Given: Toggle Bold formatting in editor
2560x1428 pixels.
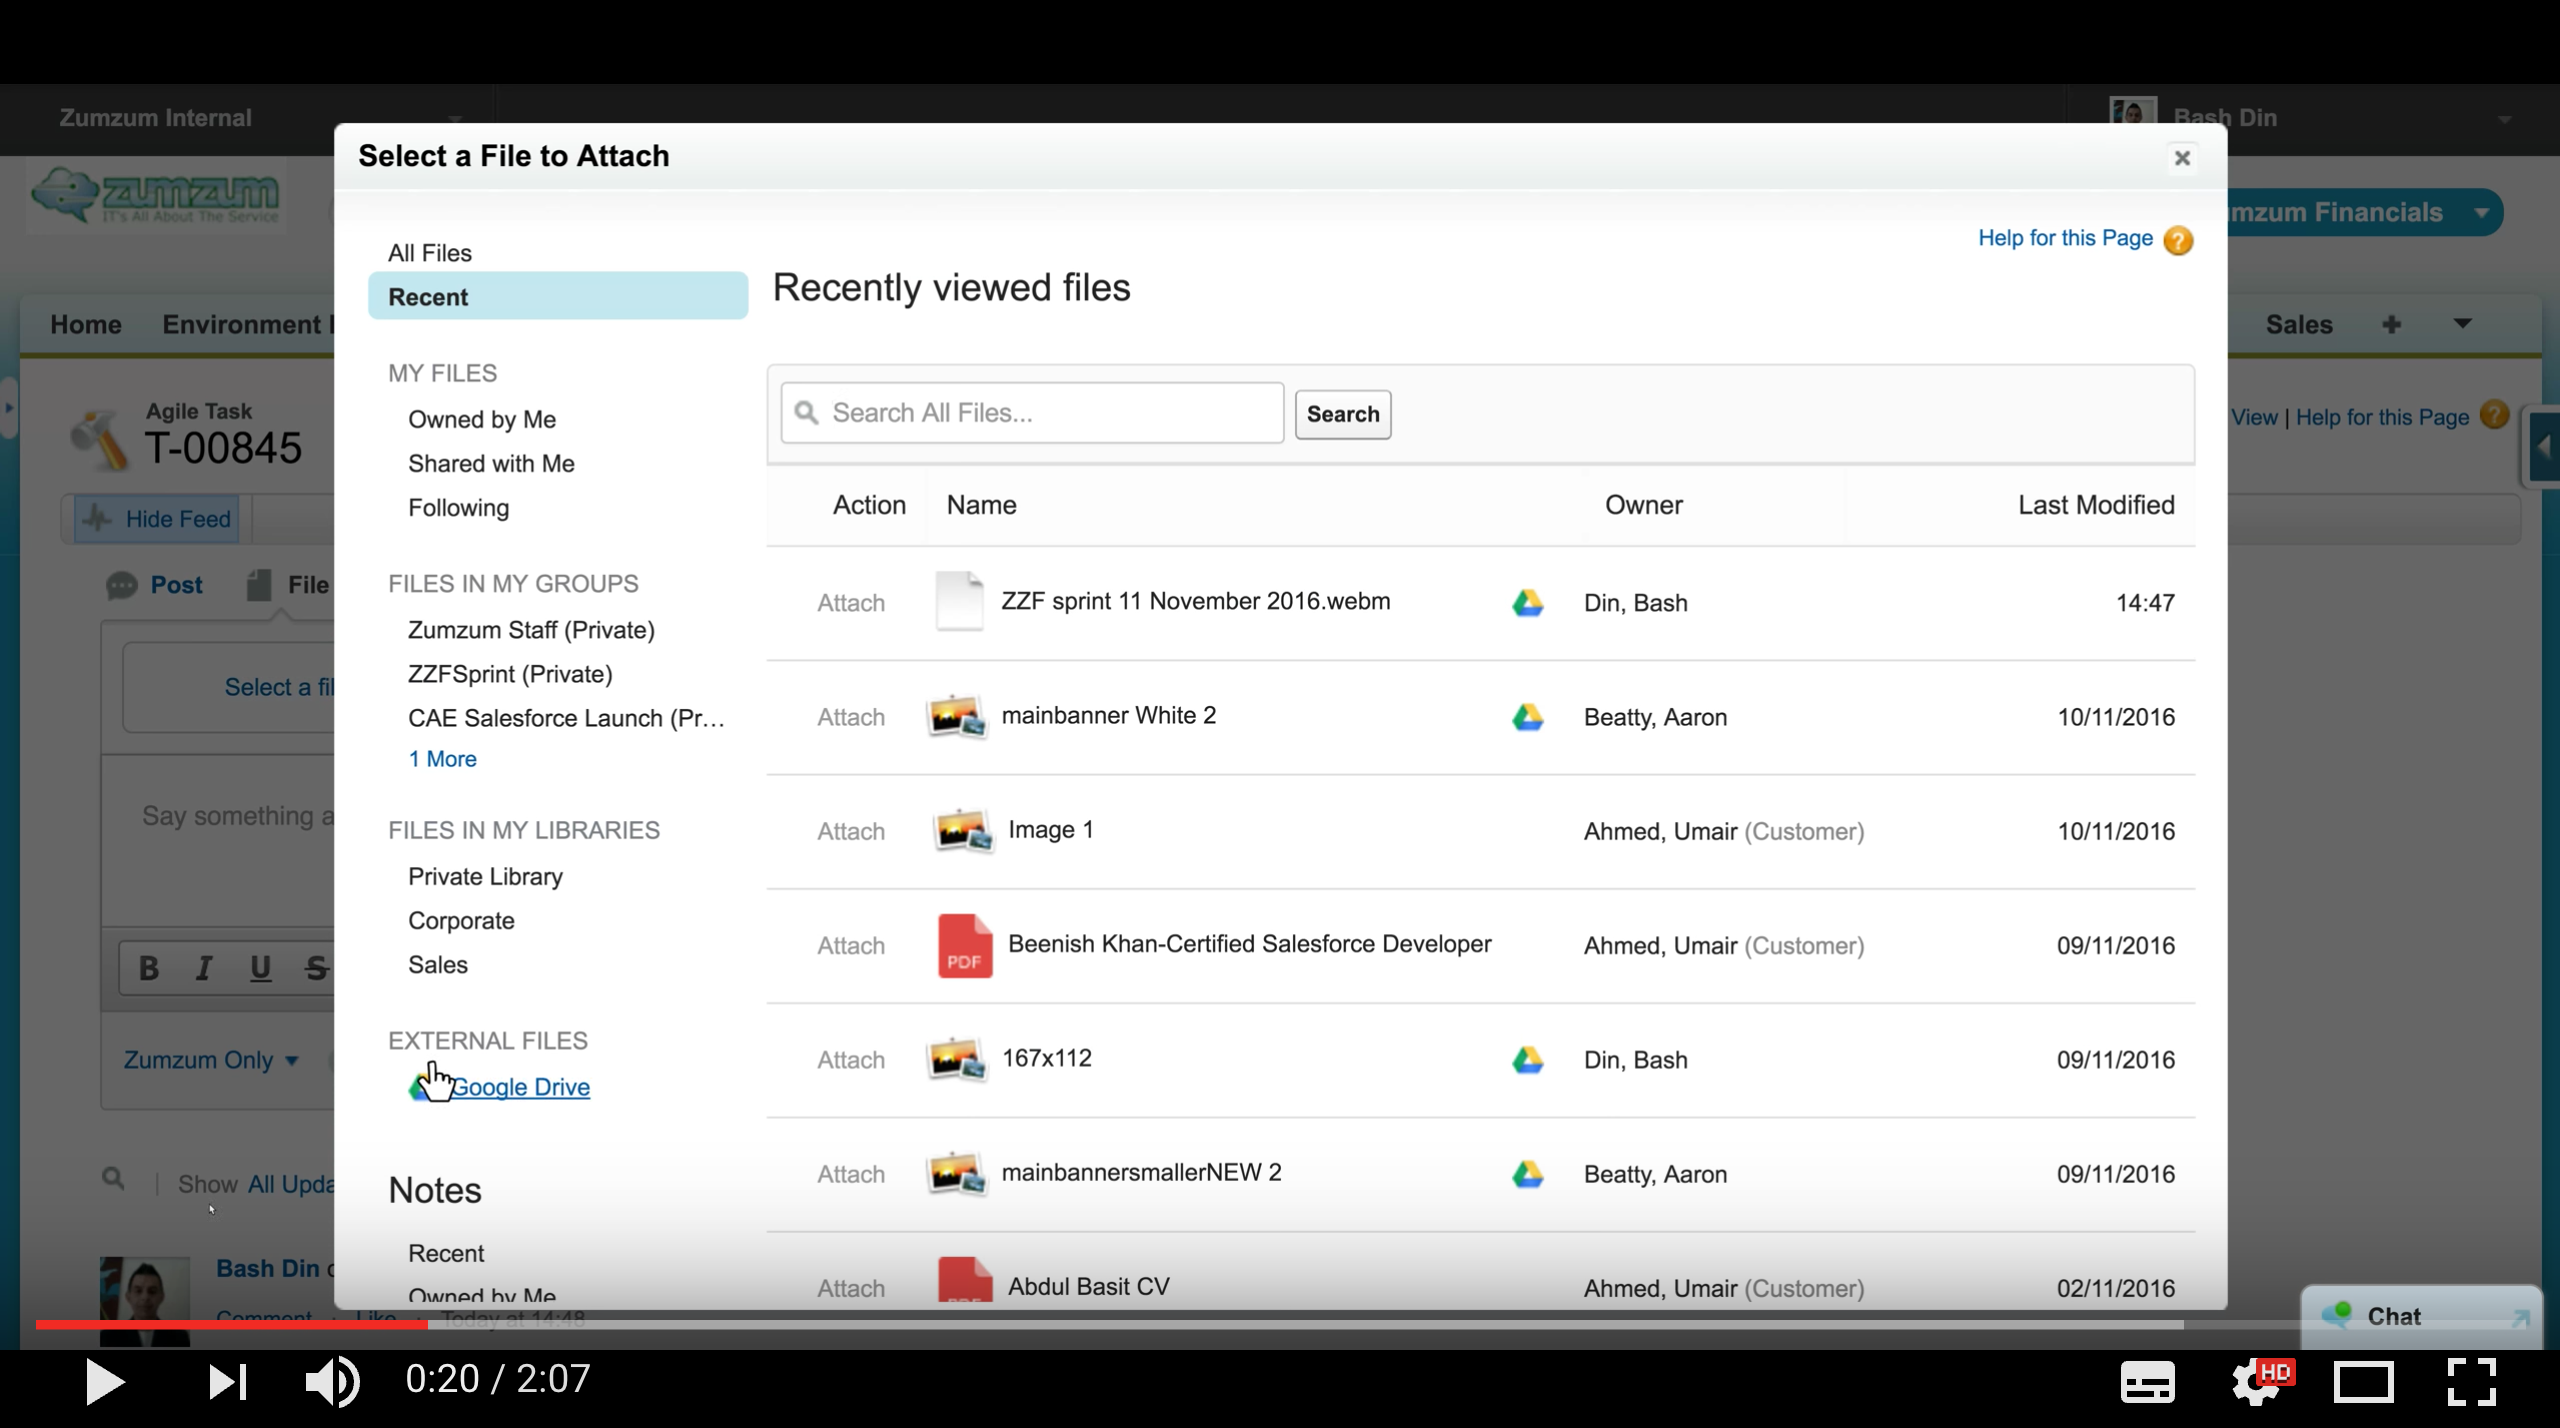Looking at the screenshot, I should click(149, 968).
